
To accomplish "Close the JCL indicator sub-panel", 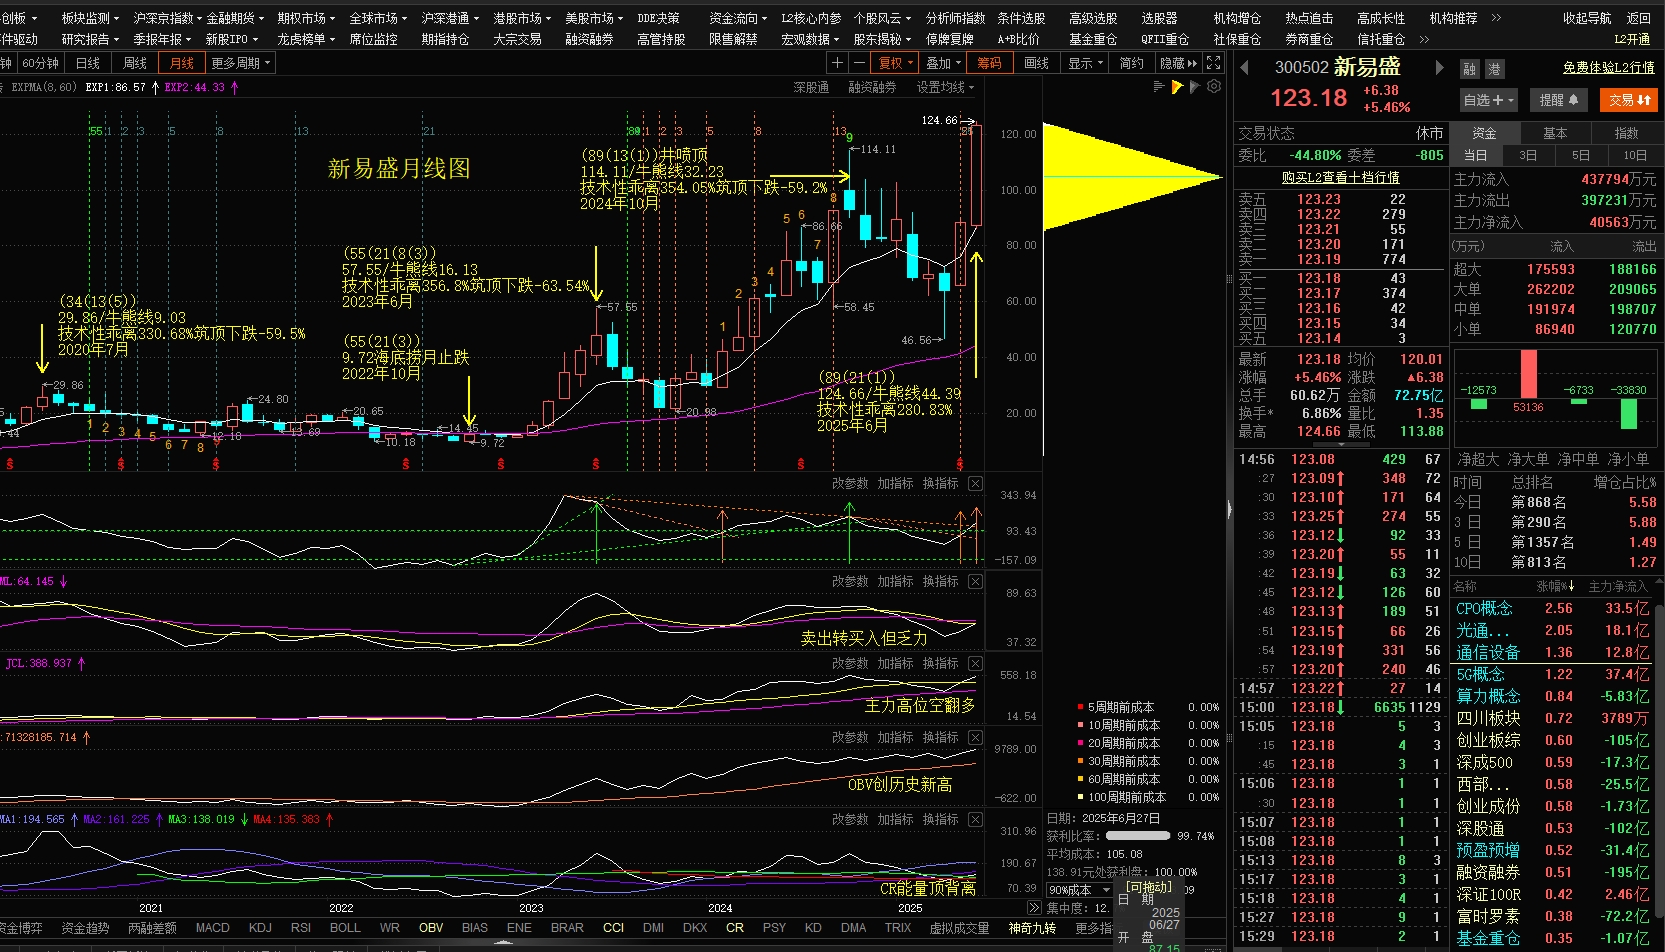I will point(975,663).
